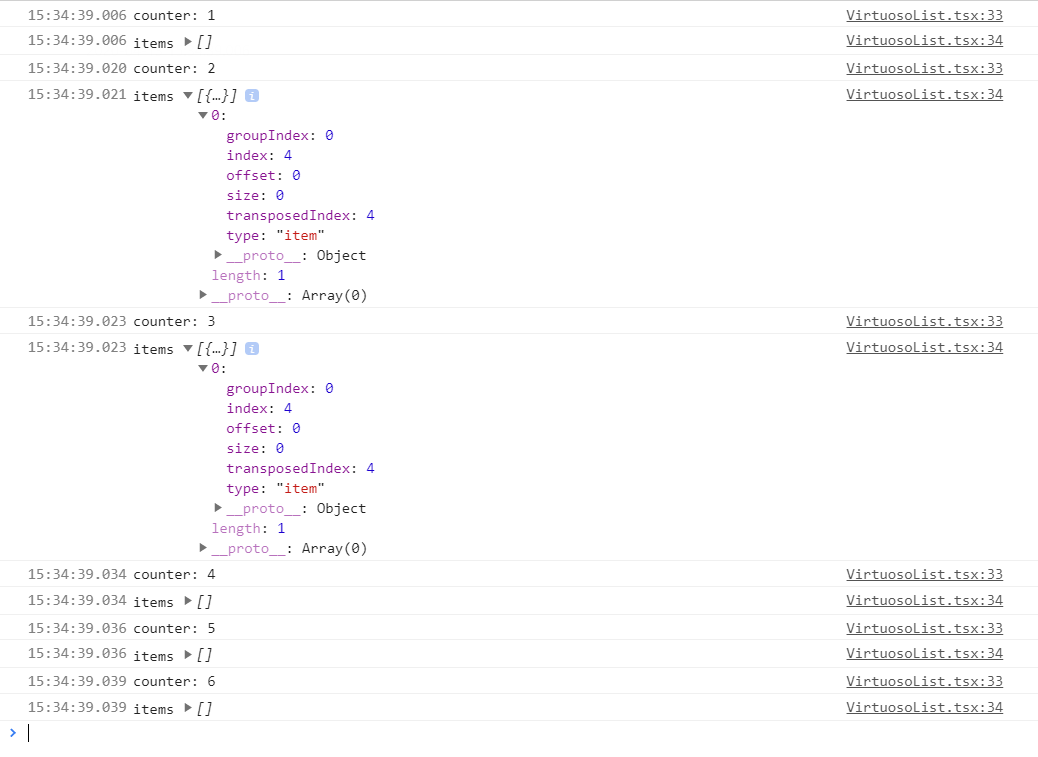This screenshot has height=757, width=1038.
Task: Click the blue console prompt chevron
Action: point(13,732)
